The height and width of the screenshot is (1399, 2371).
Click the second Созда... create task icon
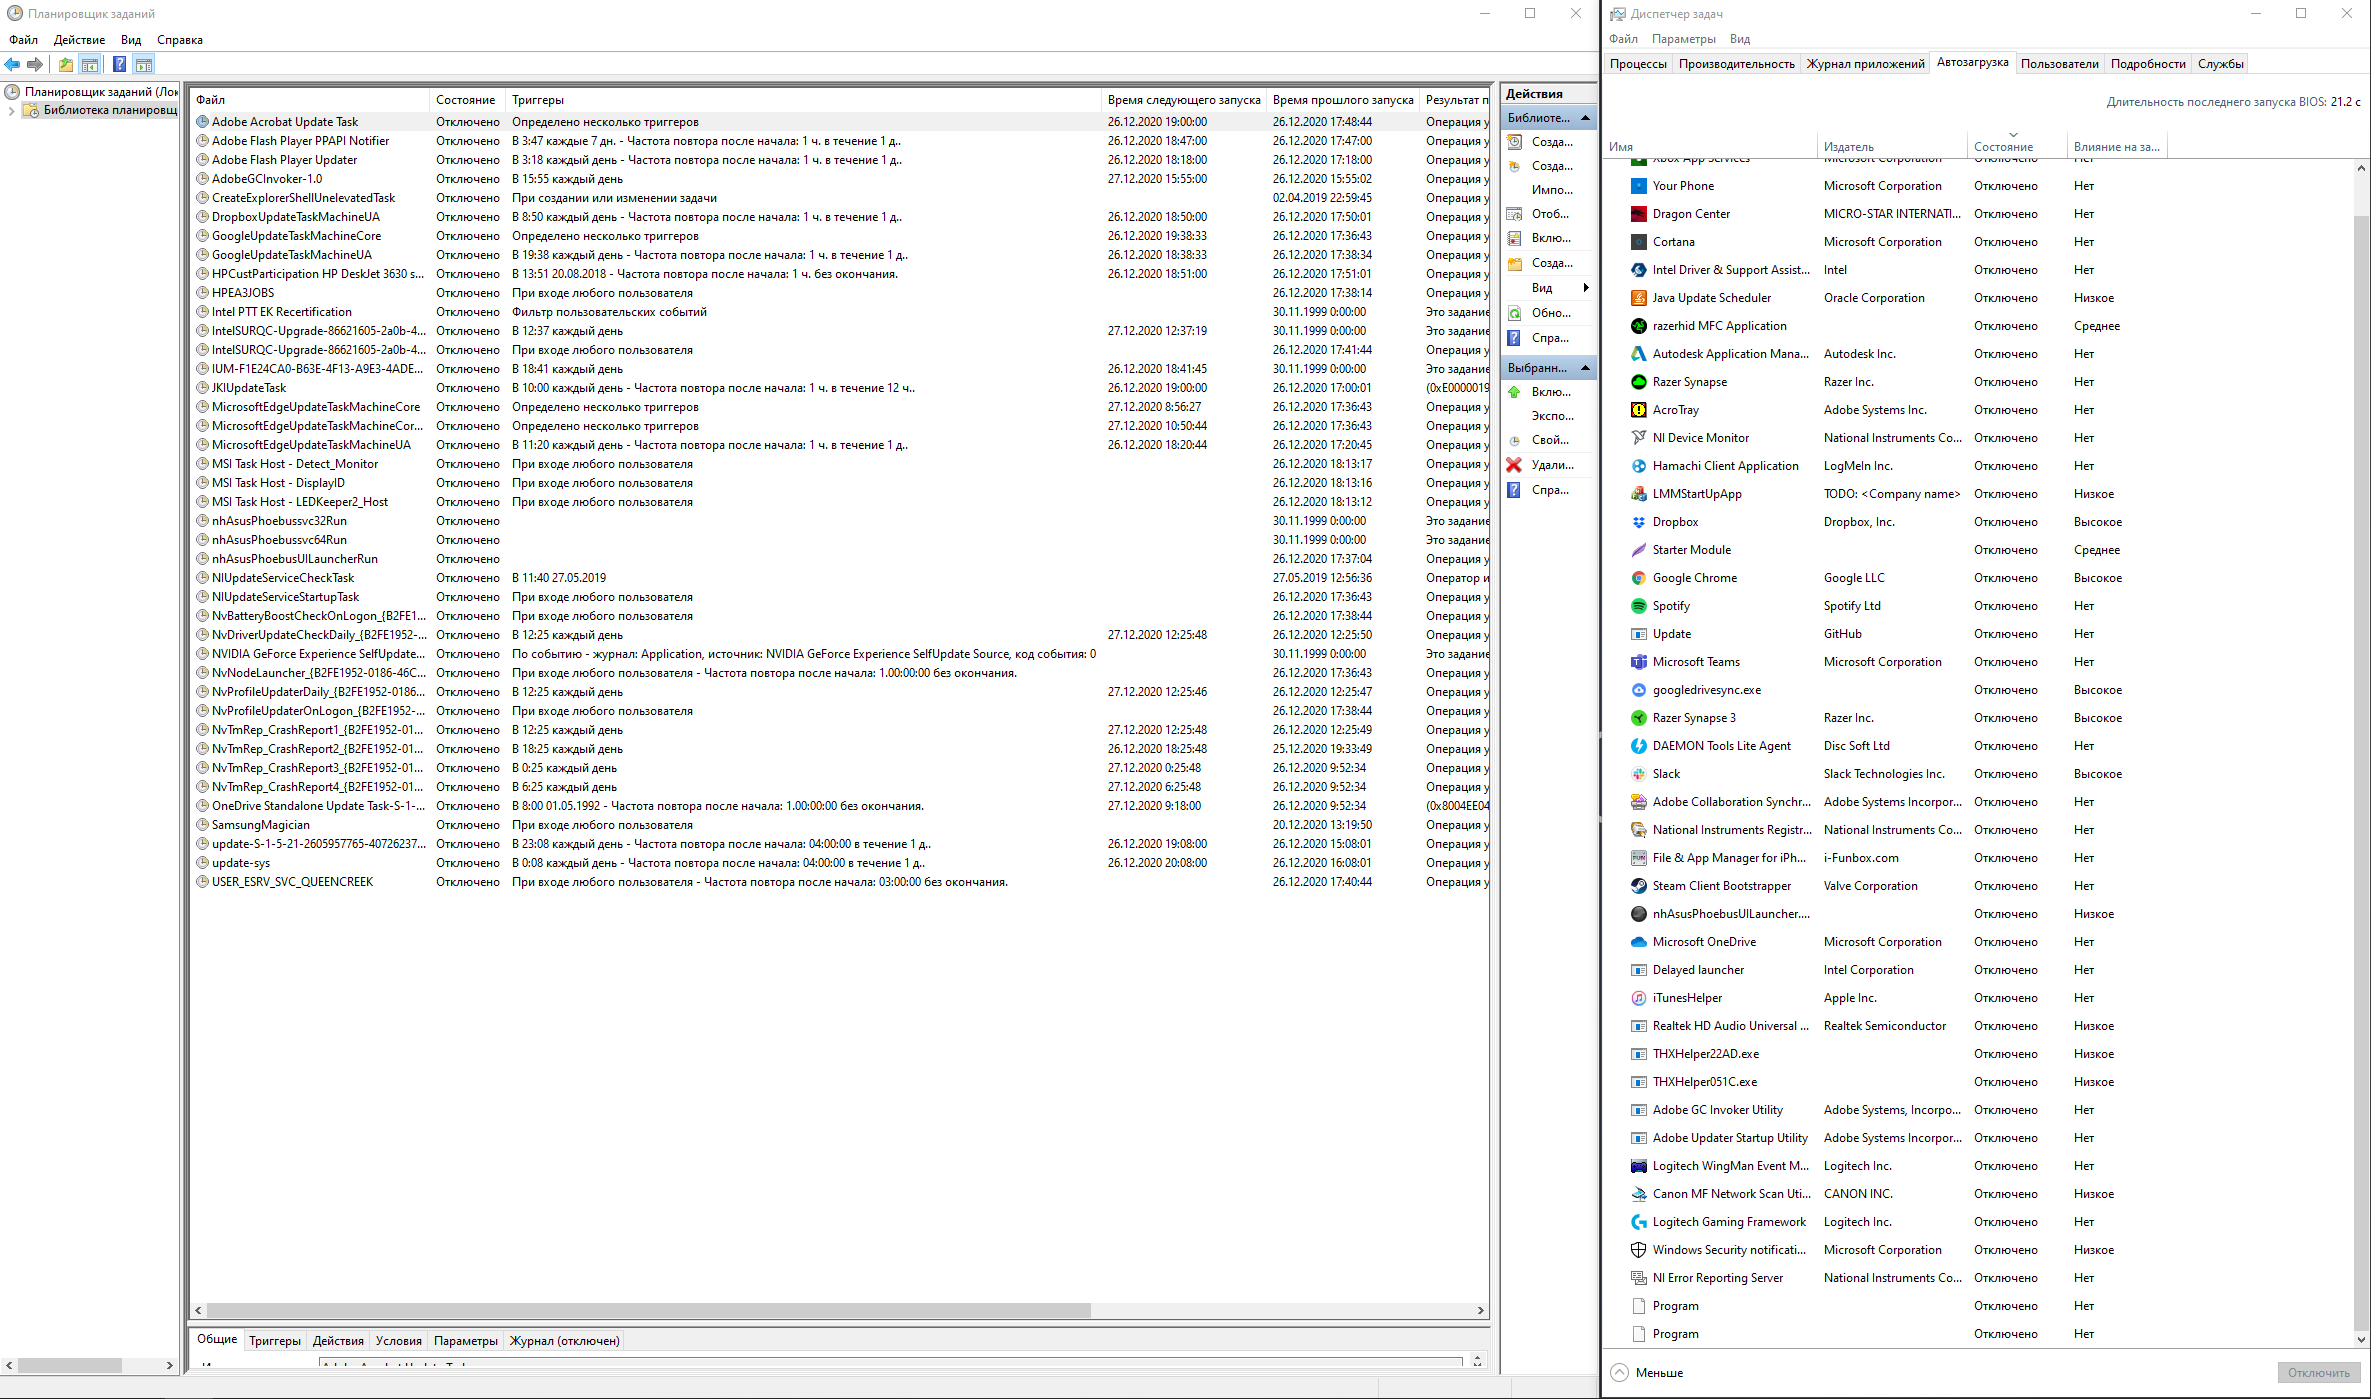(1514, 166)
